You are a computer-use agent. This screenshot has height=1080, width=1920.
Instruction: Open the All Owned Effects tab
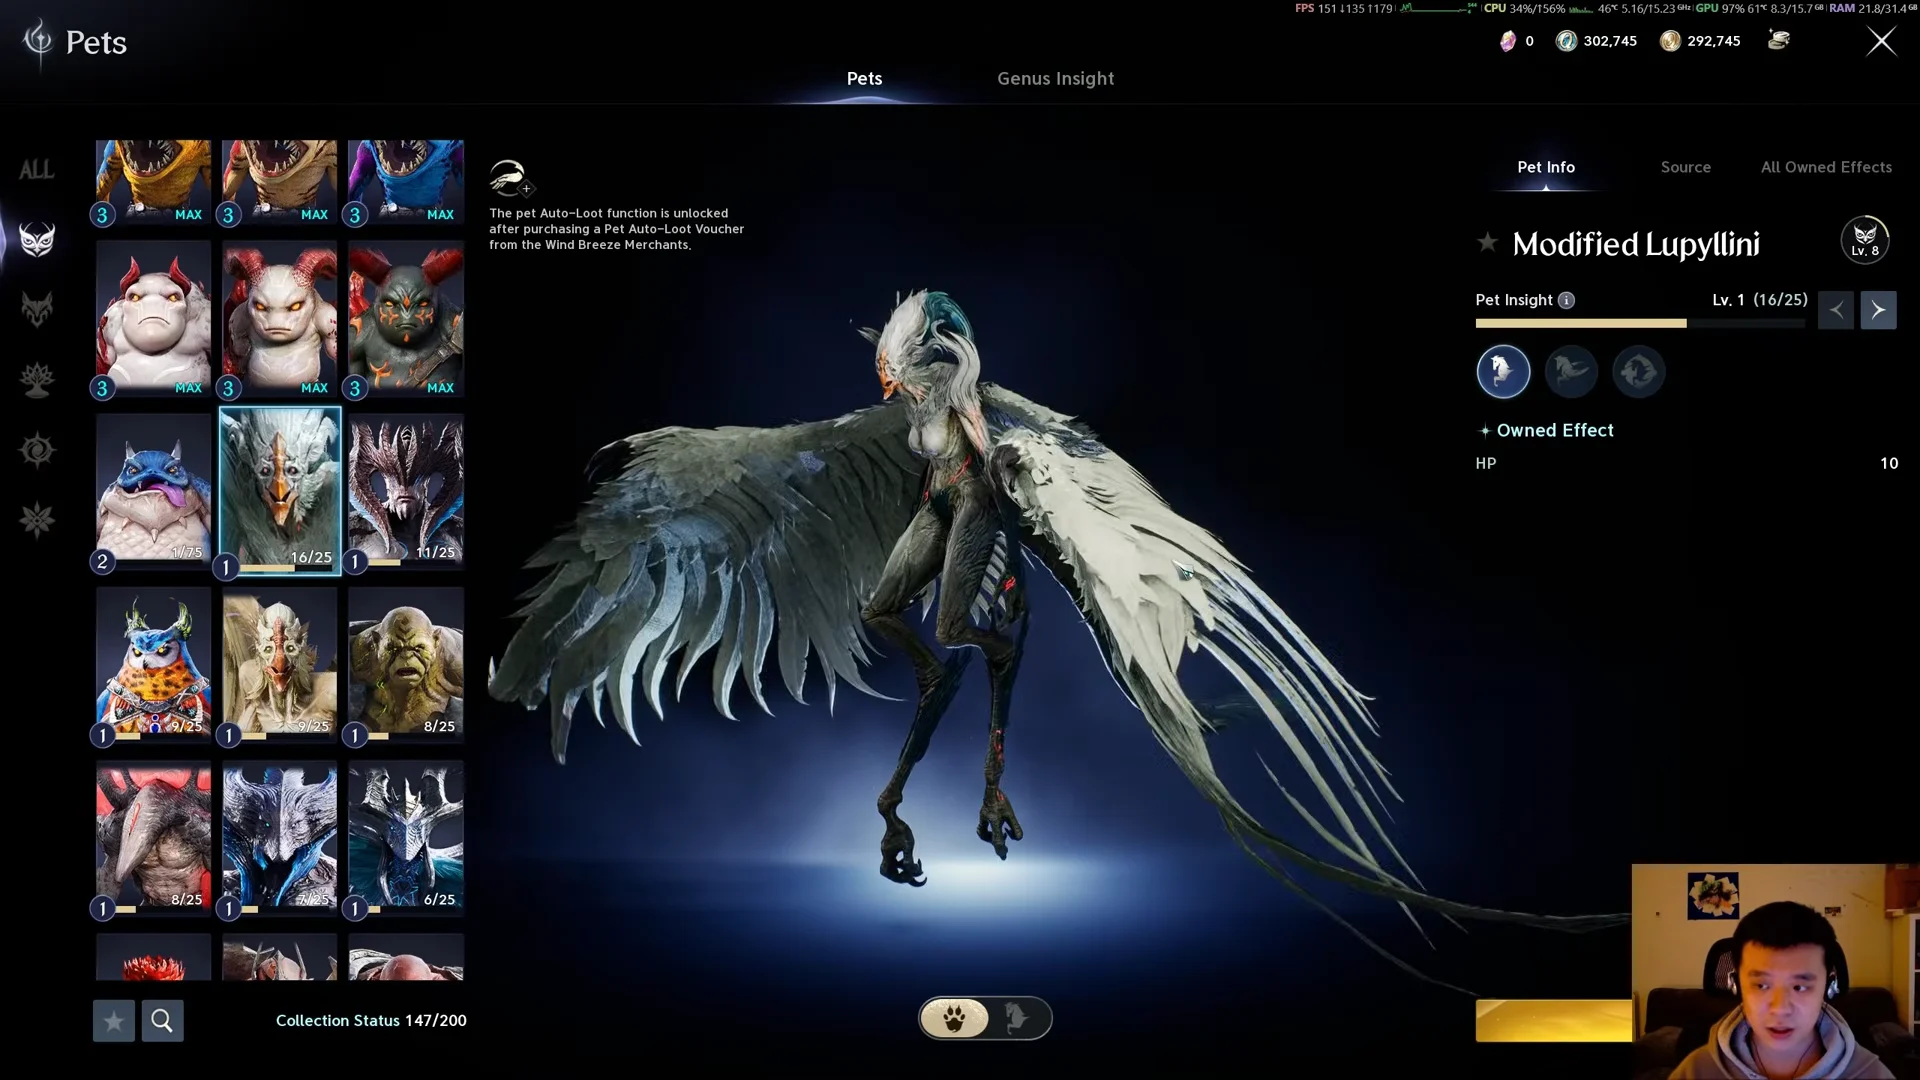coord(1826,167)
